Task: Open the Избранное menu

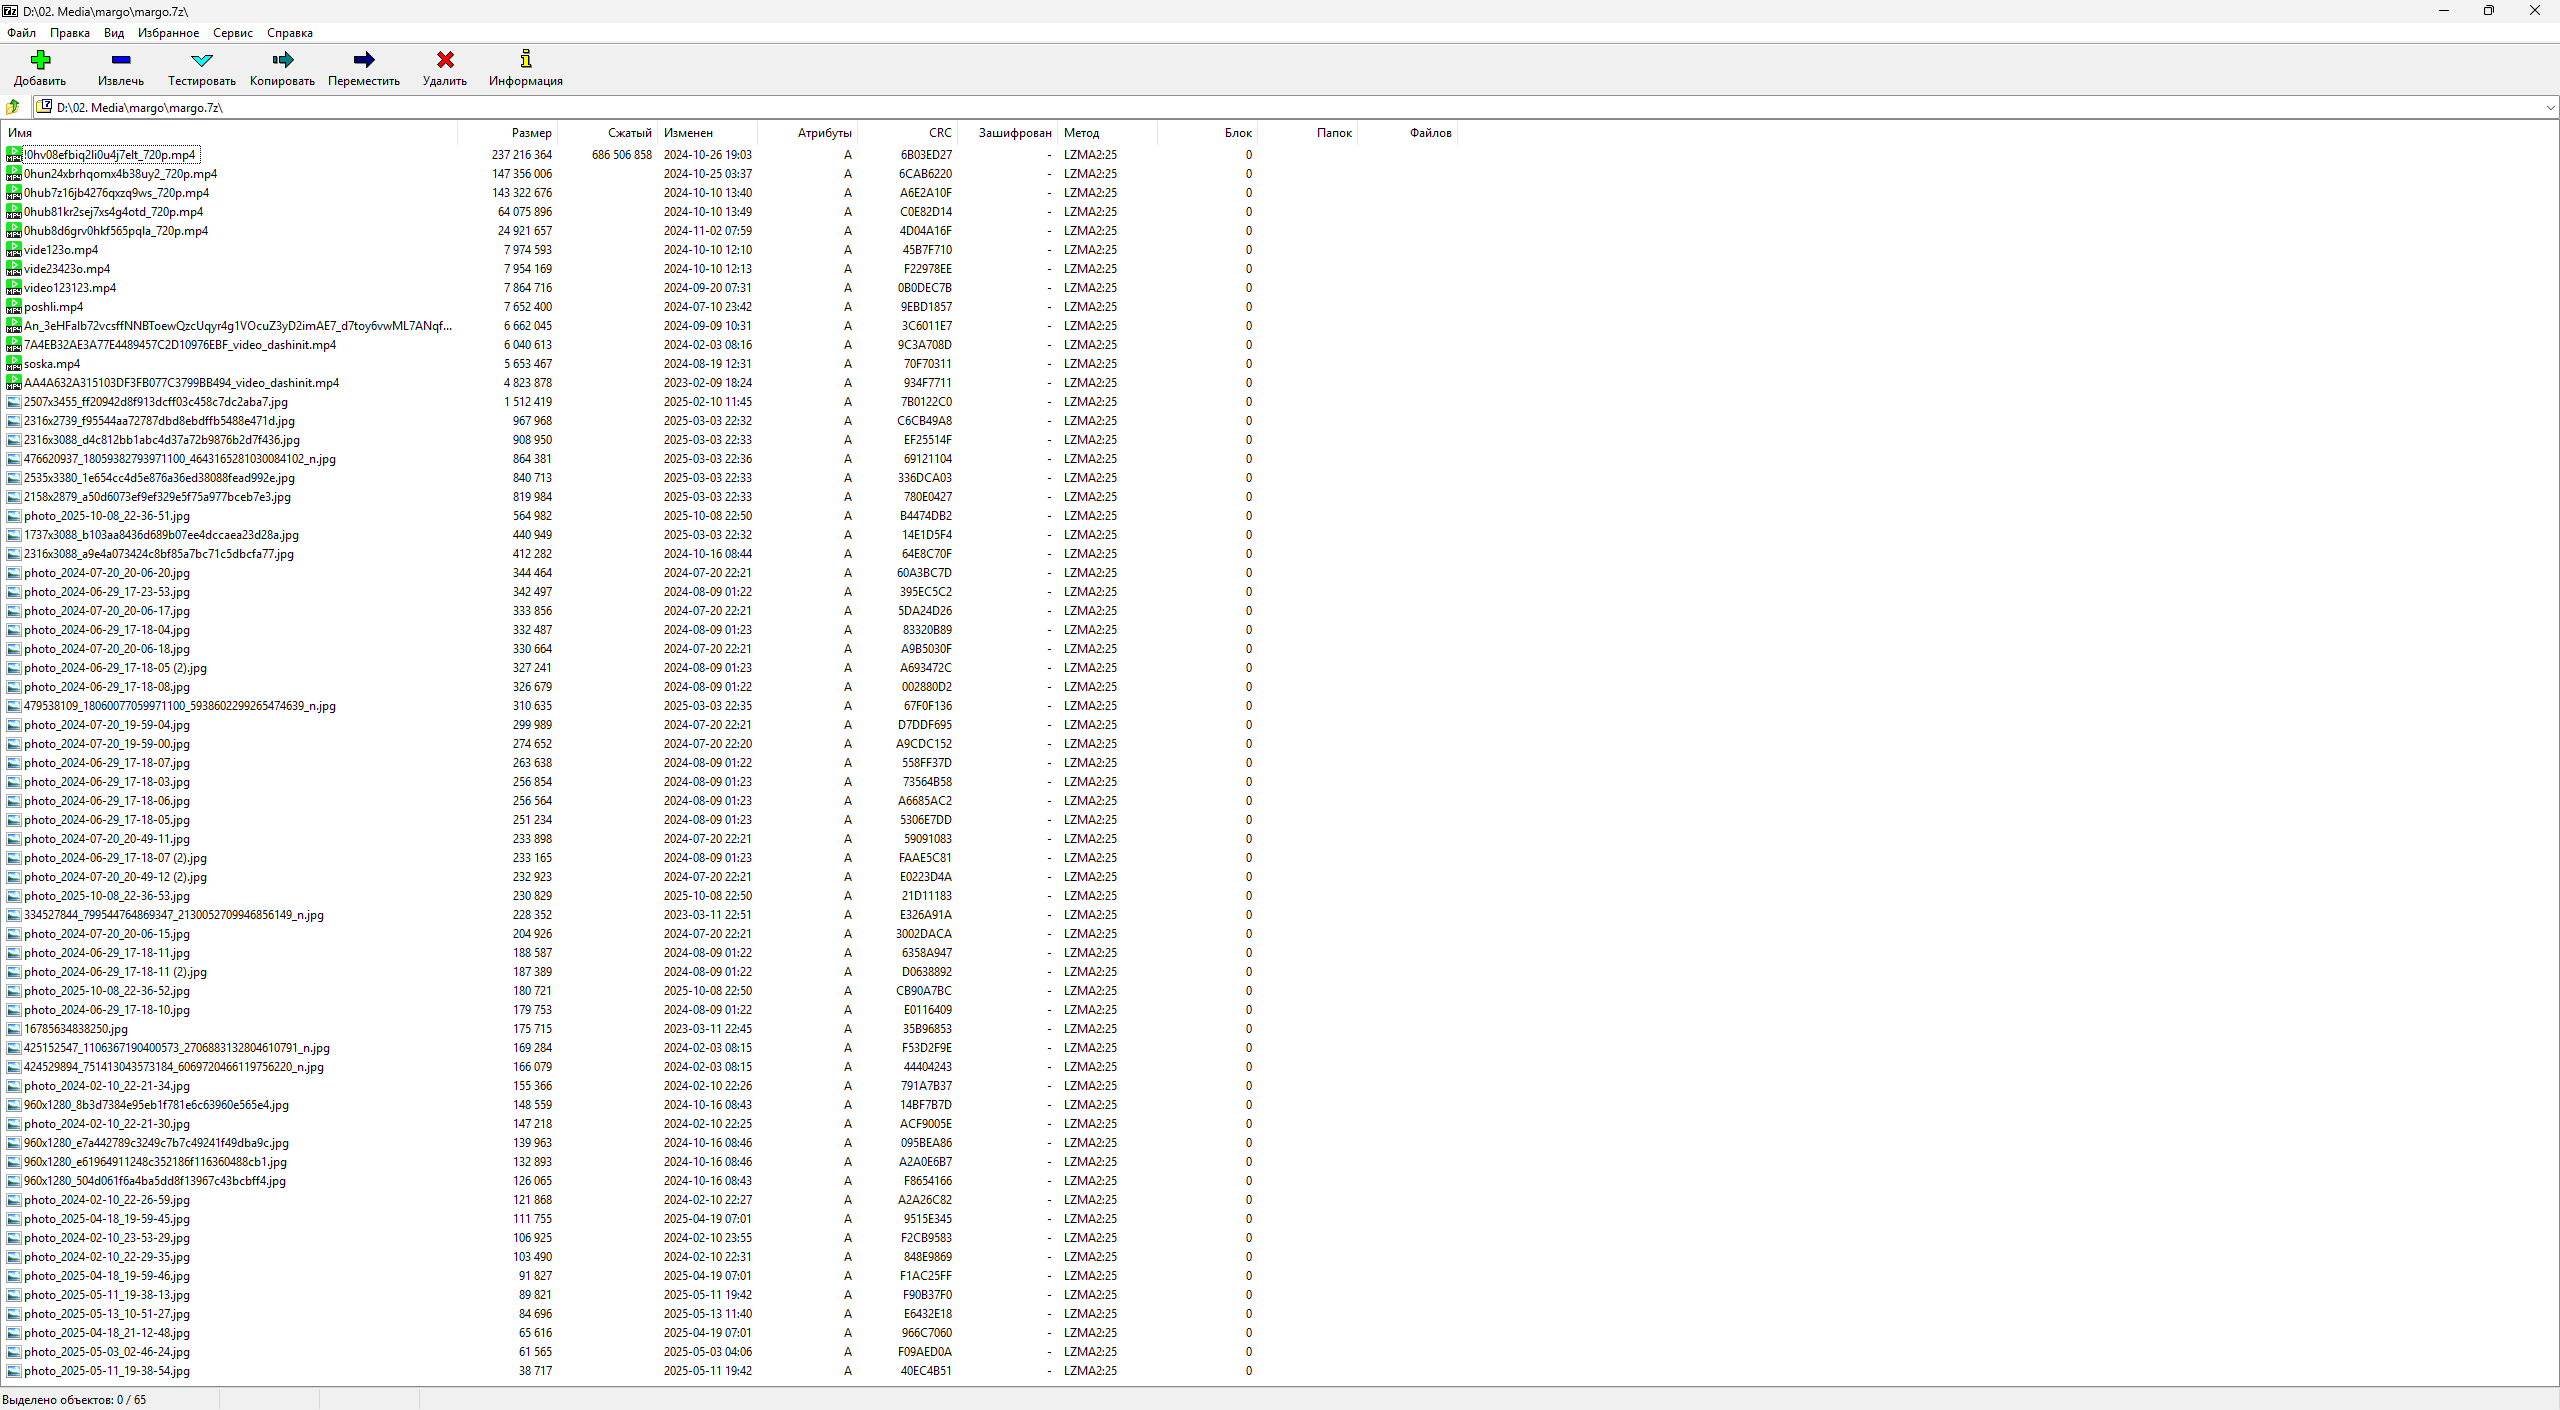Action: 168,33
